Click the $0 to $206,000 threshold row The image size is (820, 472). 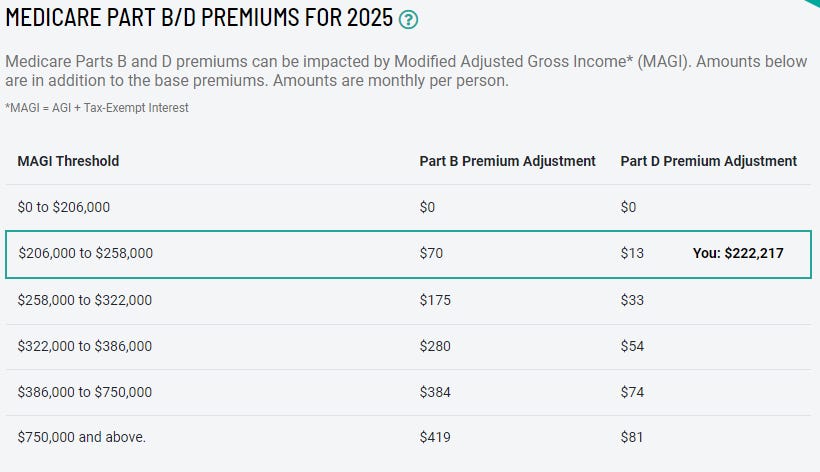tap(408, 208)
